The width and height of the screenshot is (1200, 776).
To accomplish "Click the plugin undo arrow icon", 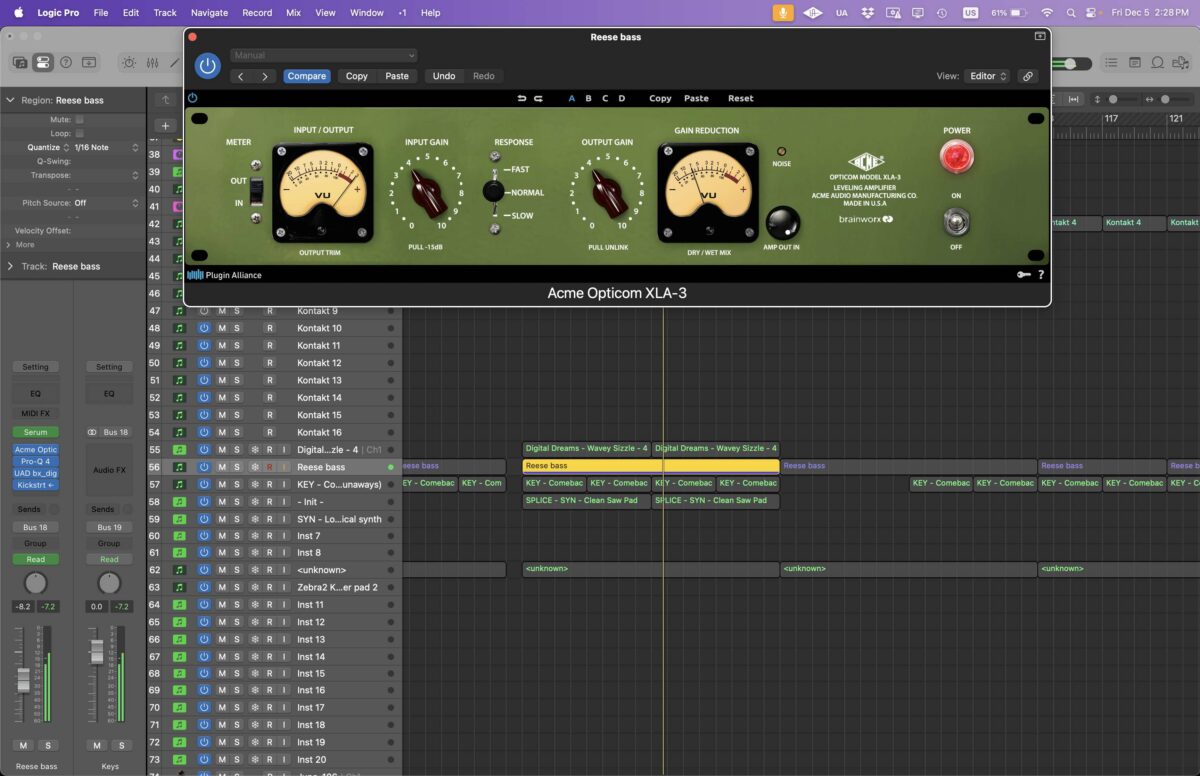I will [521, 98].
